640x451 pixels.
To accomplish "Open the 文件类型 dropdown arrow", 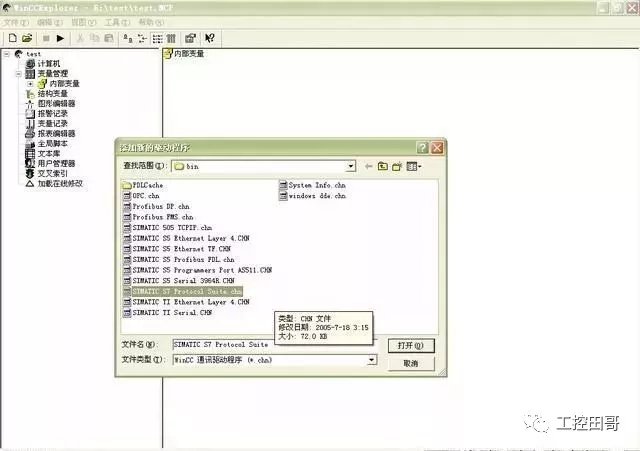I will coord(371,360).
